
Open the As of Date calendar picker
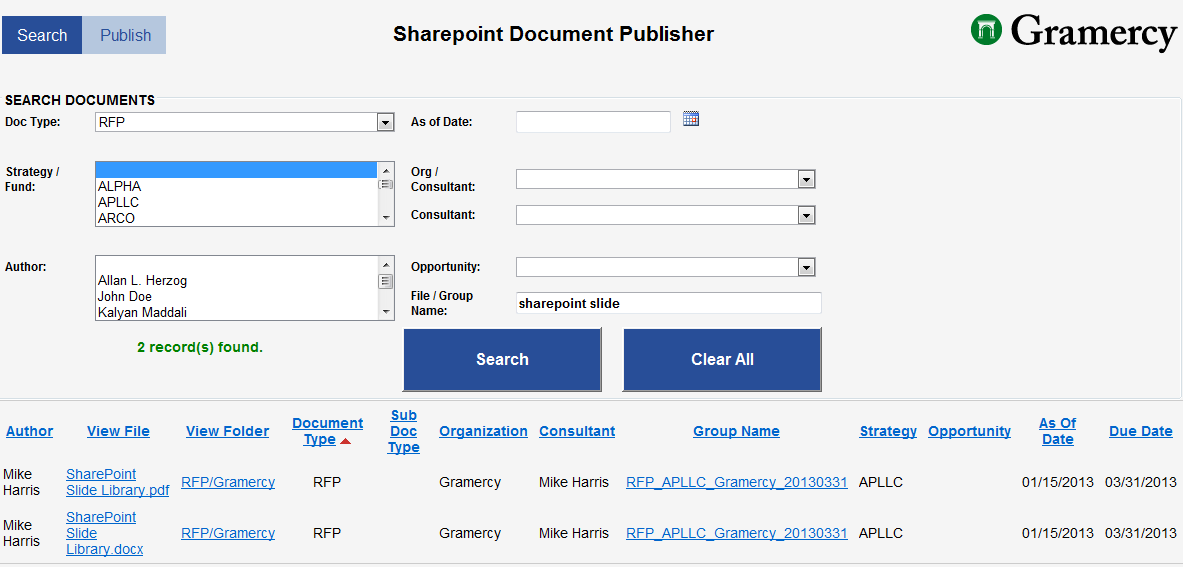click(691, 118)
